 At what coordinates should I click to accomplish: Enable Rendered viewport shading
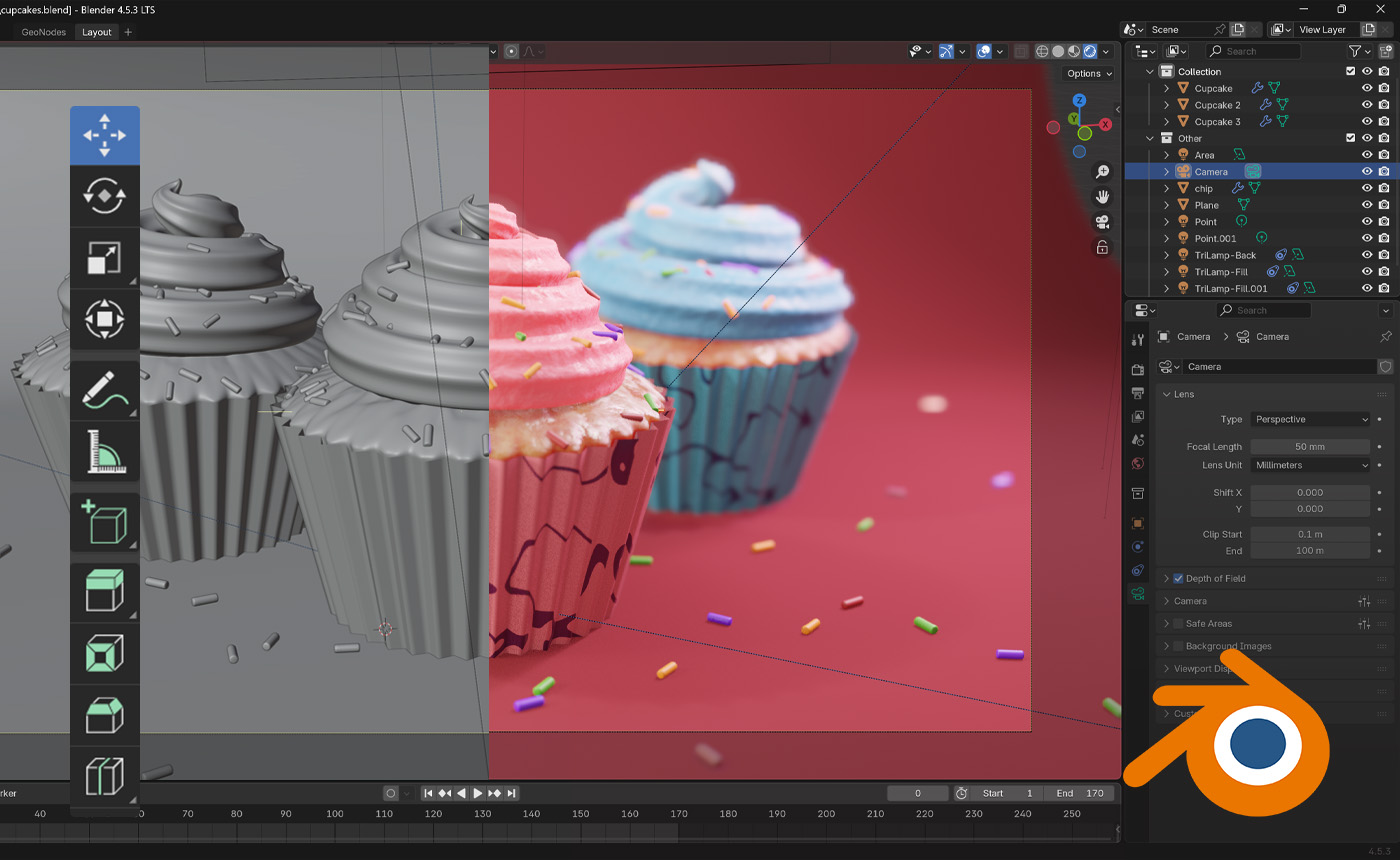(x=1092, y=51)
